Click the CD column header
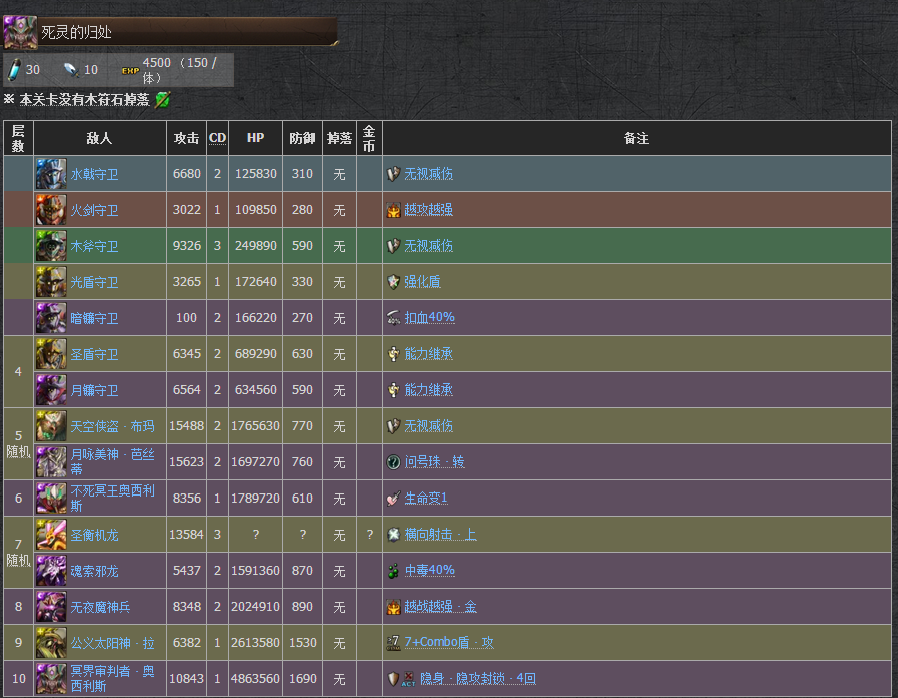 click(217, 138)
